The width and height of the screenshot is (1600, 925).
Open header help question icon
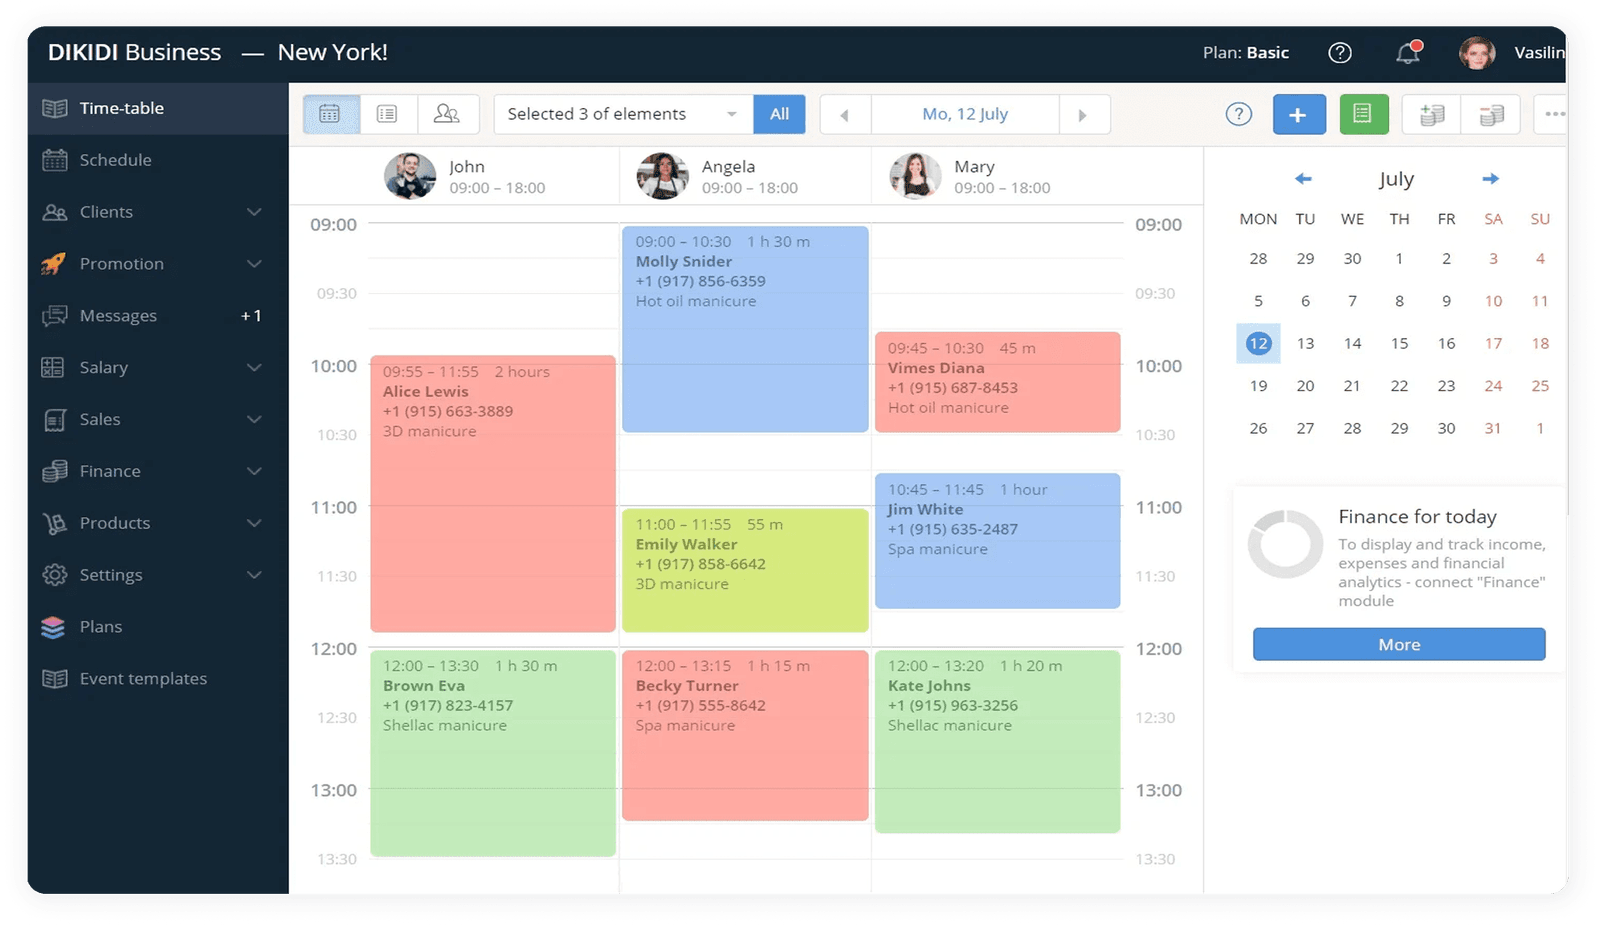[x=1340, y=53]
